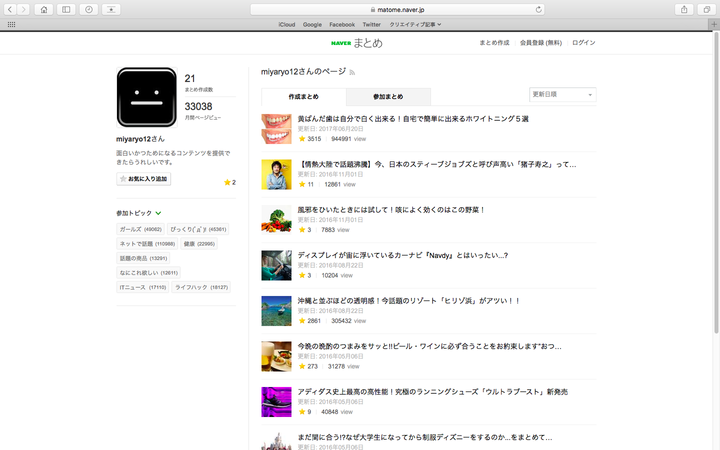The height and width of the screenshot is (450, 720).
Task: Select the なにこれ欲しい topic tag
Action: click(148, 273)
